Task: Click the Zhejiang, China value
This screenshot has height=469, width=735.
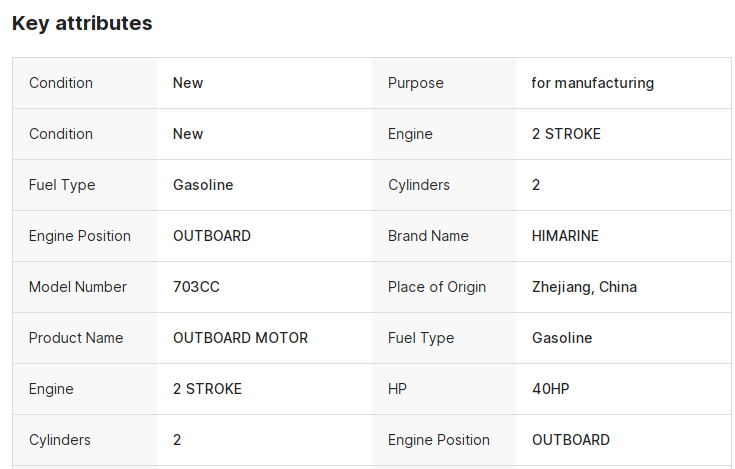Action: pos(584,287)
